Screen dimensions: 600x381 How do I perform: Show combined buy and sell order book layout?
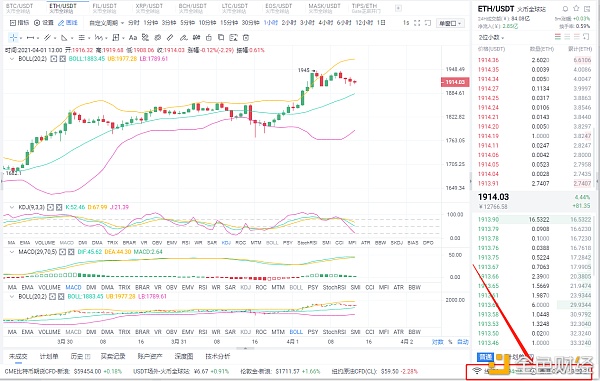[x=558, y=37]
